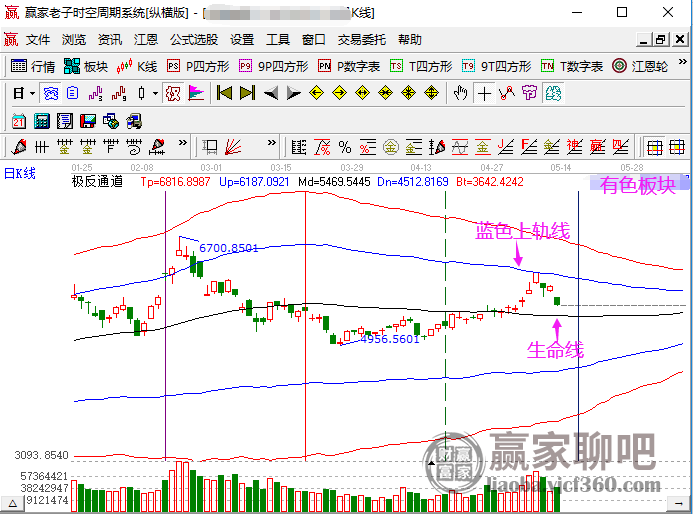The height and width of the screenshot is (514, 693).
Task: Click the crosshair cursor tool
Action: 484,93
